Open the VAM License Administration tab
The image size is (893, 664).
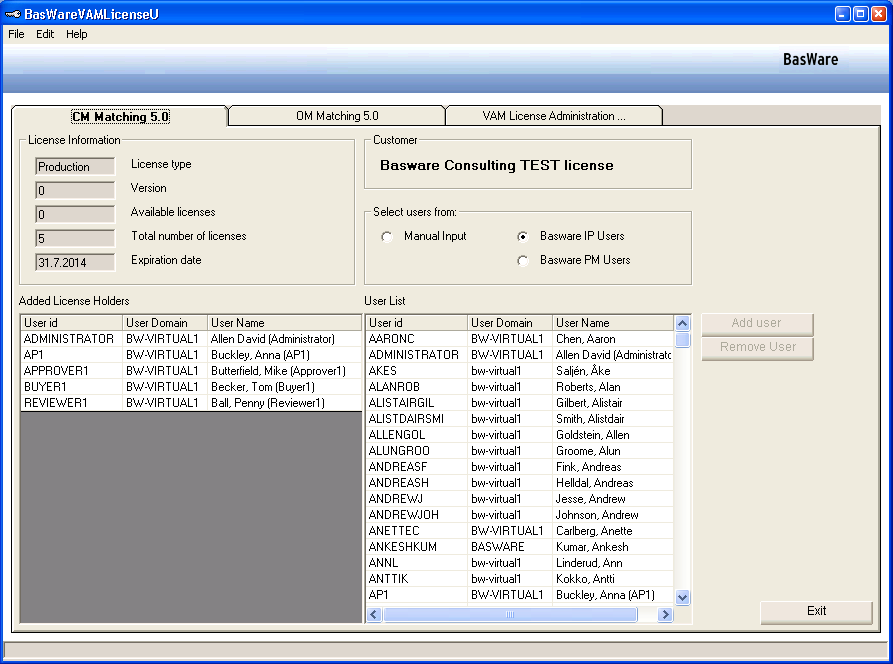point(554,116)
